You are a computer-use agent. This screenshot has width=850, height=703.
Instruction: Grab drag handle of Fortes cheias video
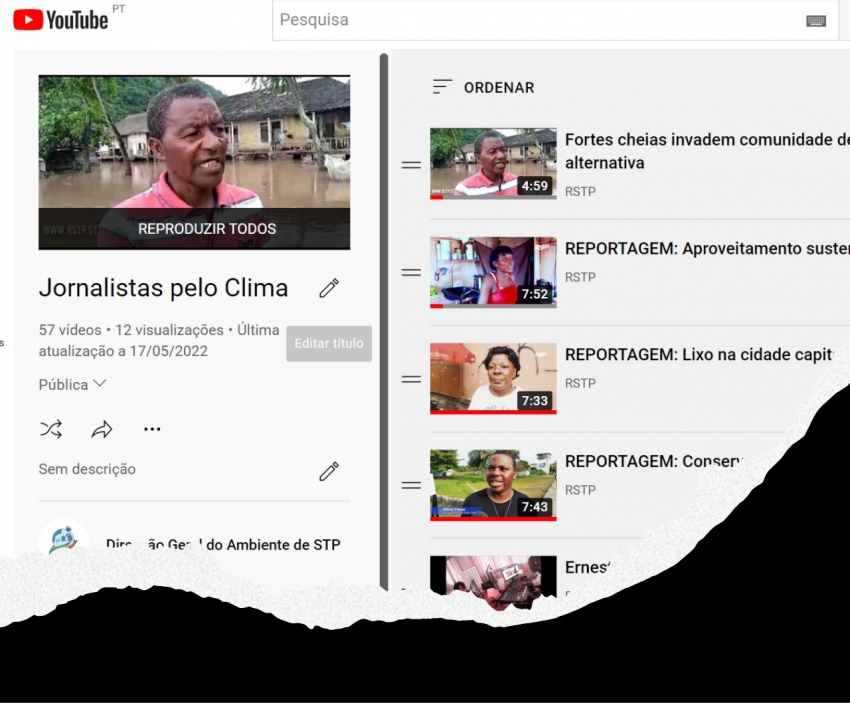[411, 165]
